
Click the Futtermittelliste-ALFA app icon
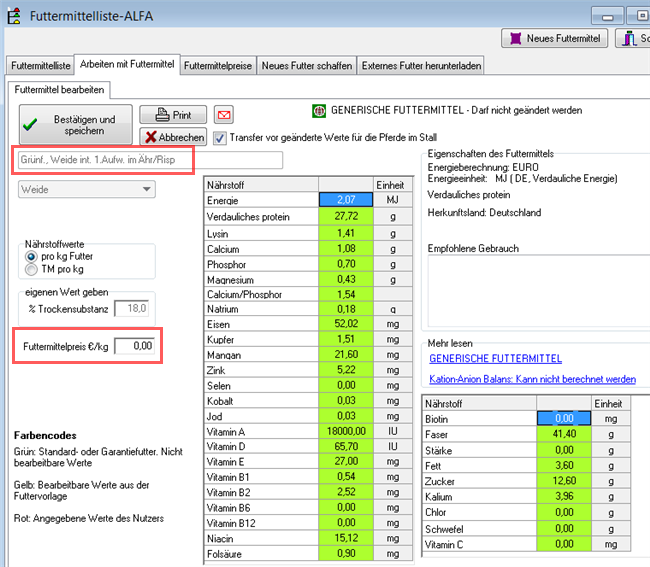point(14,16)
